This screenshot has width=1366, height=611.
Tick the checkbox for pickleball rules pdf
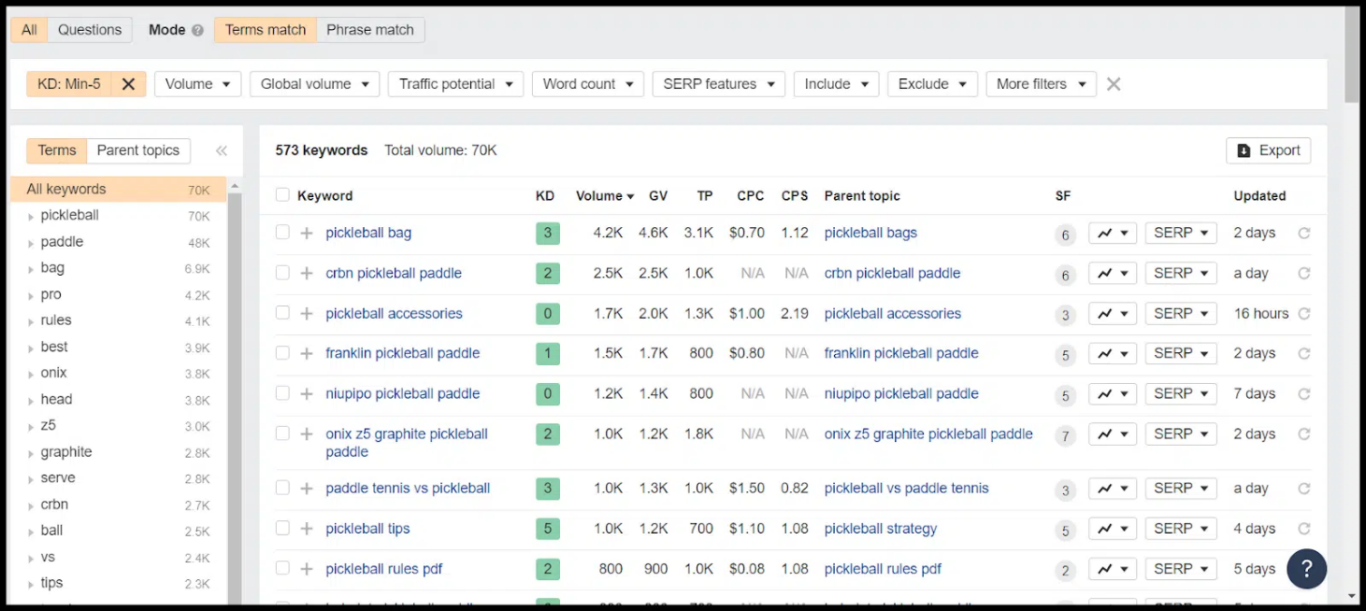click(283, 568)
